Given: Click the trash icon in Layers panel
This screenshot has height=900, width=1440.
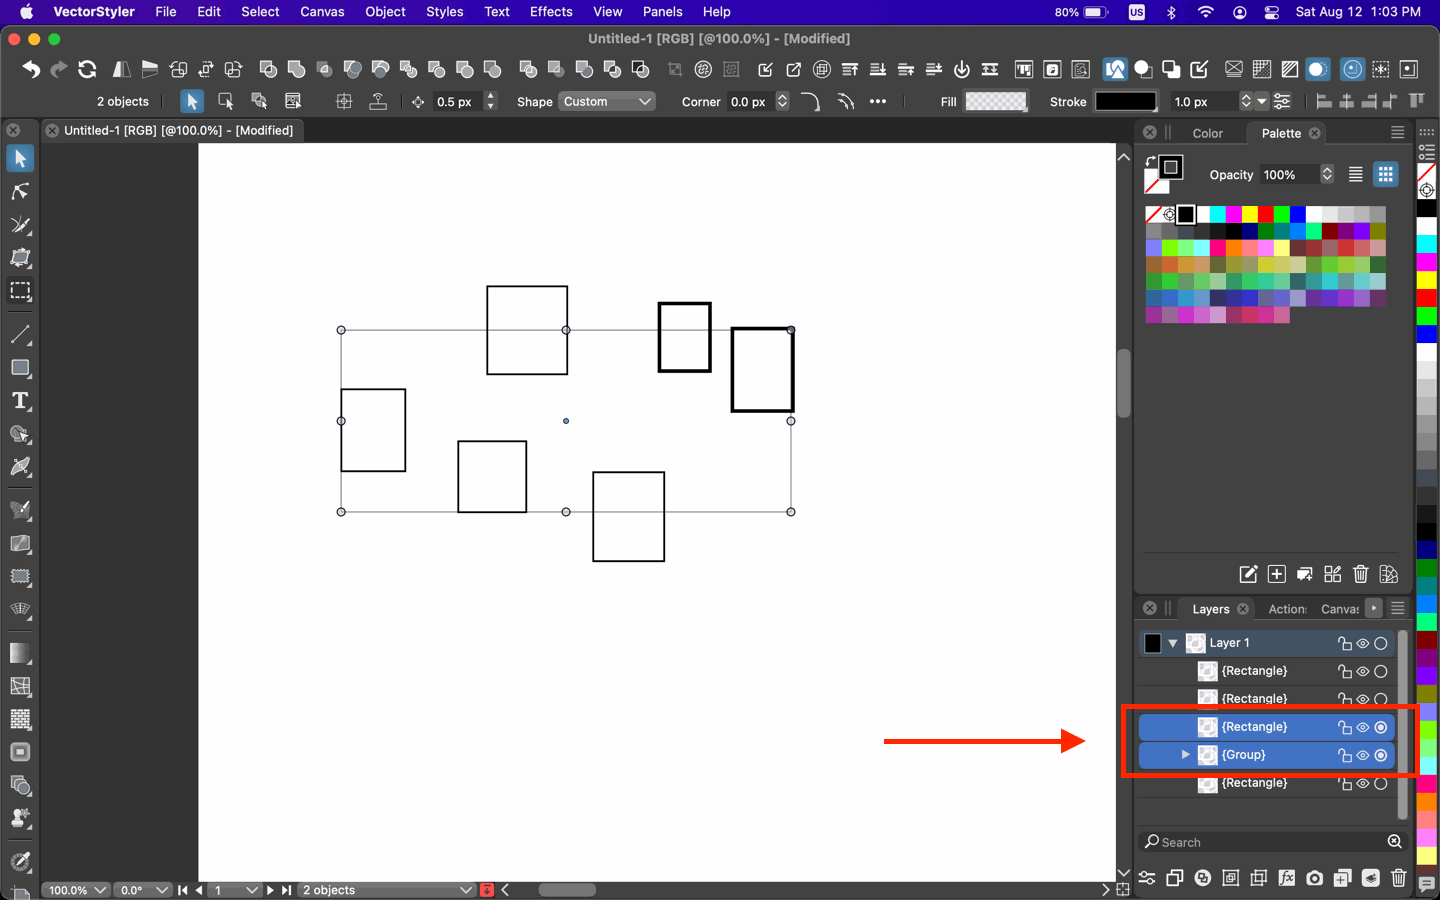Looking at the screenshot, I should [x=1399, y=878].
